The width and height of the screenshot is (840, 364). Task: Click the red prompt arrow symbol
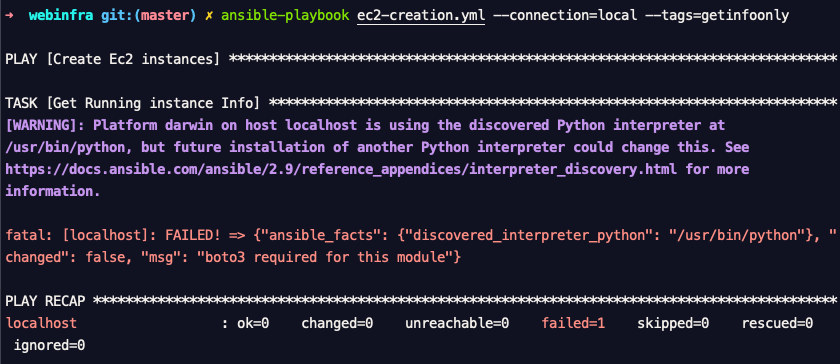click(x=10, y=16)
